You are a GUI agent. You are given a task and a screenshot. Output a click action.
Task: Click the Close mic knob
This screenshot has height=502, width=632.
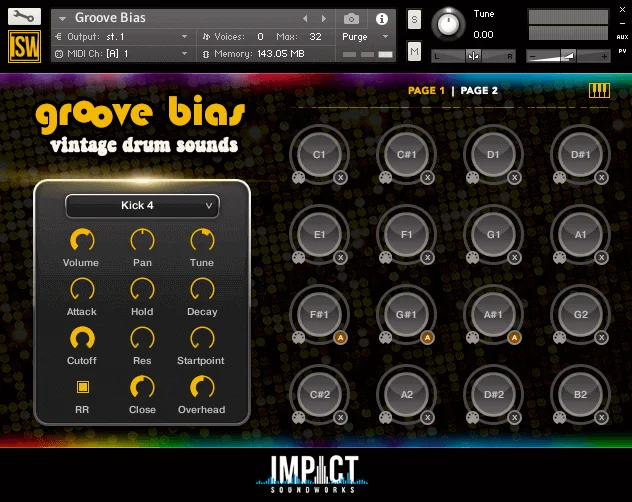[x=142, y=387]
